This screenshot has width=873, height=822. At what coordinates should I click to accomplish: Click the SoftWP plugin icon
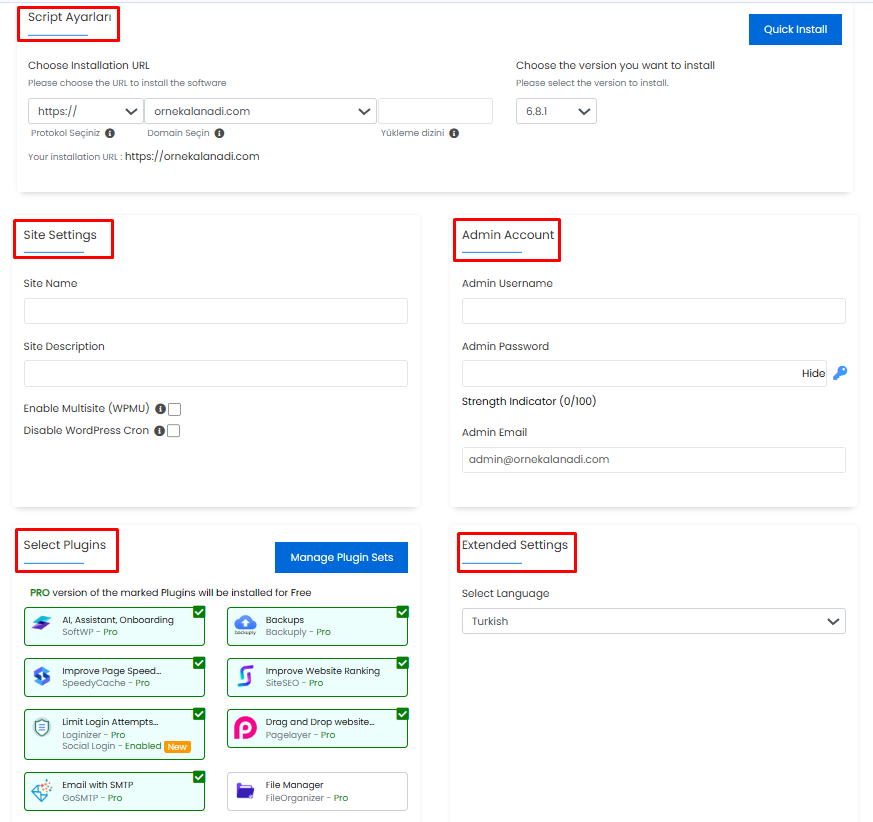[42, 623]
